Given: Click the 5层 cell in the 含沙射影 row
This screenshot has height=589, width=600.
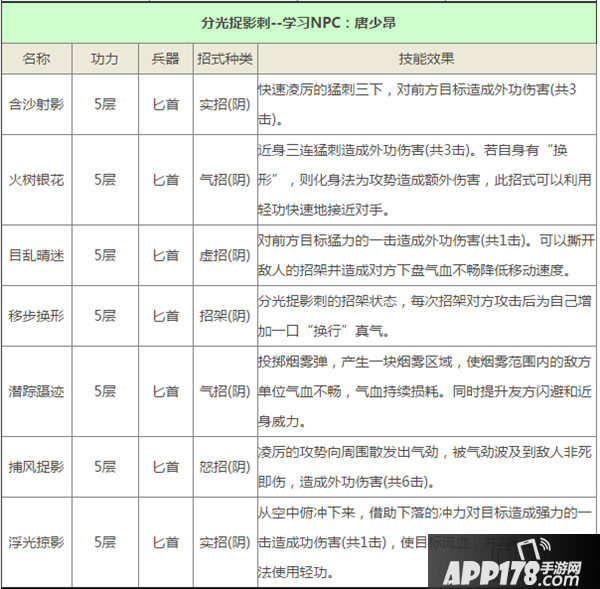Looking at the screenshot, I should tap(104, 103).
